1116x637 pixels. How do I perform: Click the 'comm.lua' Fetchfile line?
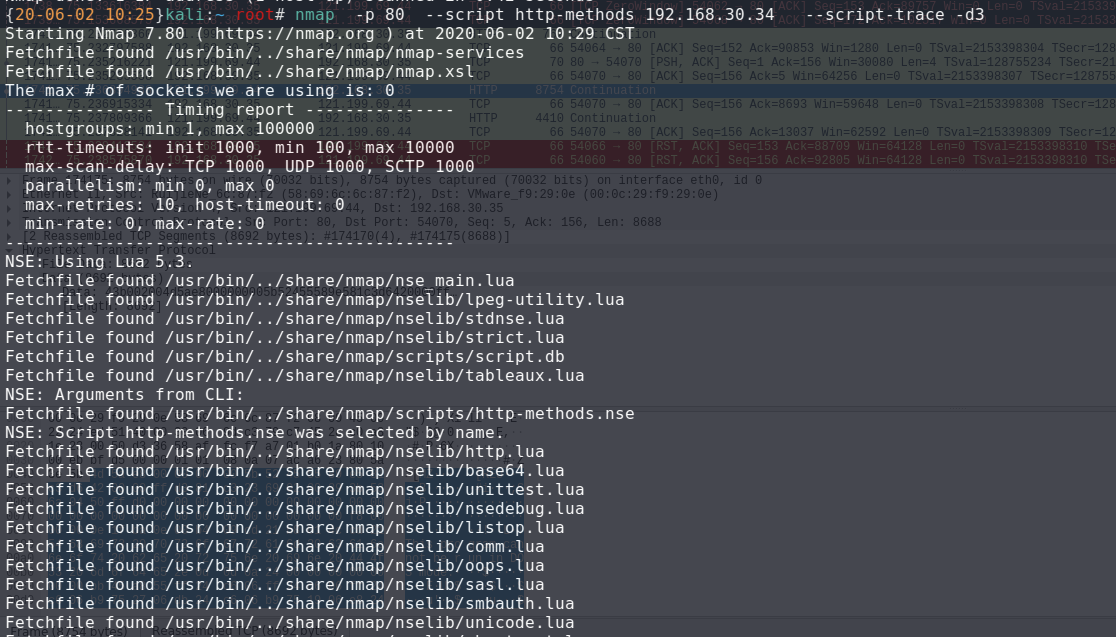(275, 546)
